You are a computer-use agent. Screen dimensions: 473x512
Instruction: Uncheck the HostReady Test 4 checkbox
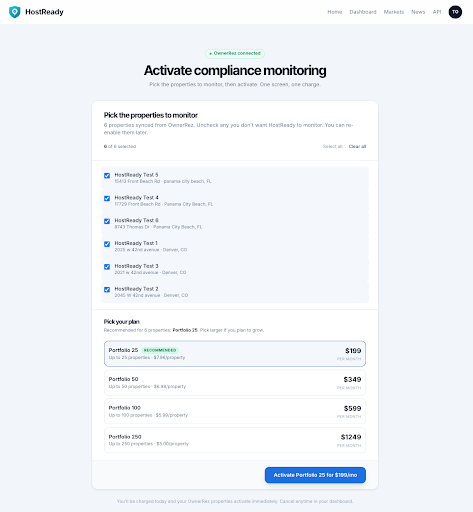[x=107, y=198]
